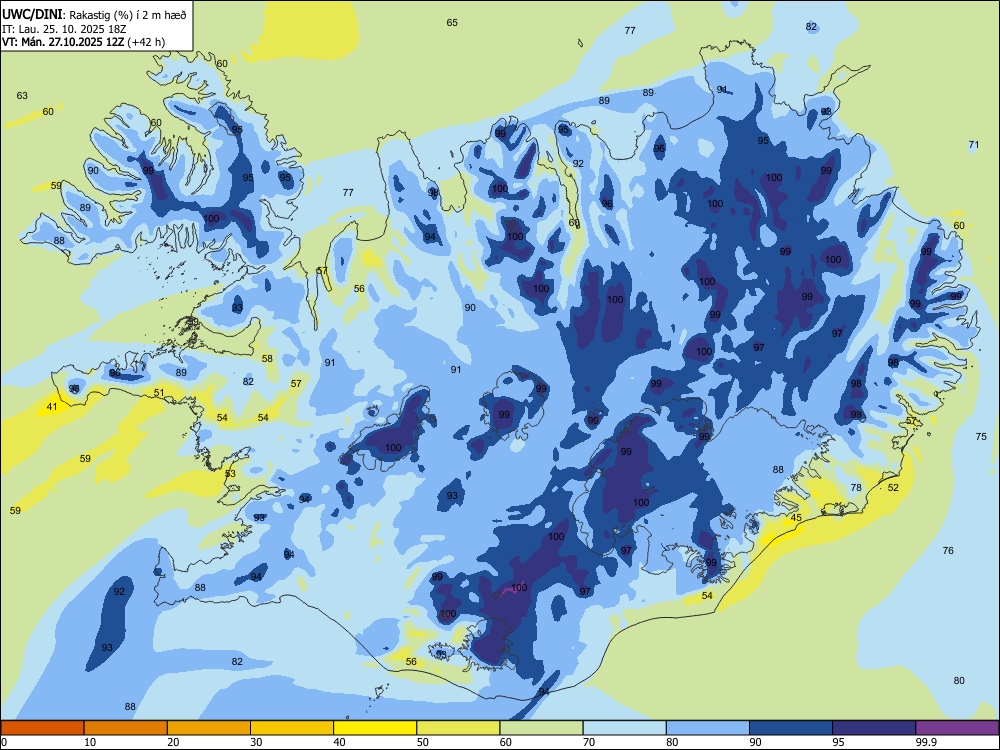1000x750 pixels.
Task: Click the humidity value '65' on the map
Action: click(x=452, y=23)
